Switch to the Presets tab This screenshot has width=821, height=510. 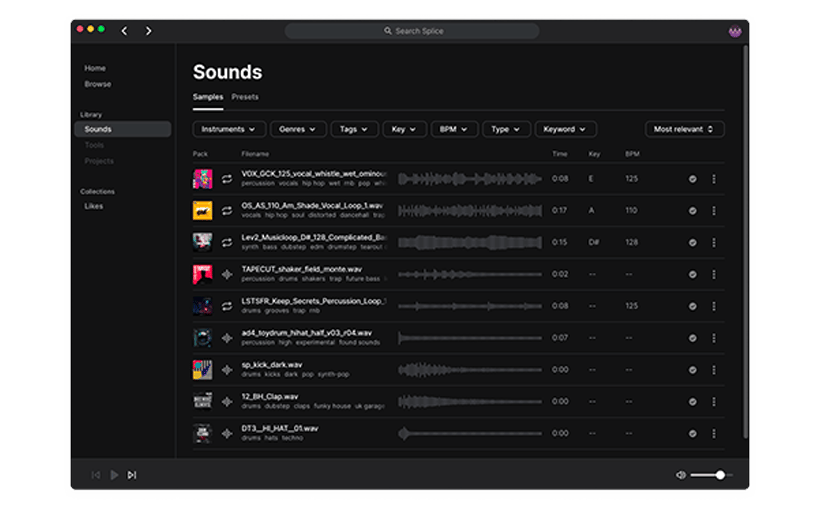pos(245,97)
